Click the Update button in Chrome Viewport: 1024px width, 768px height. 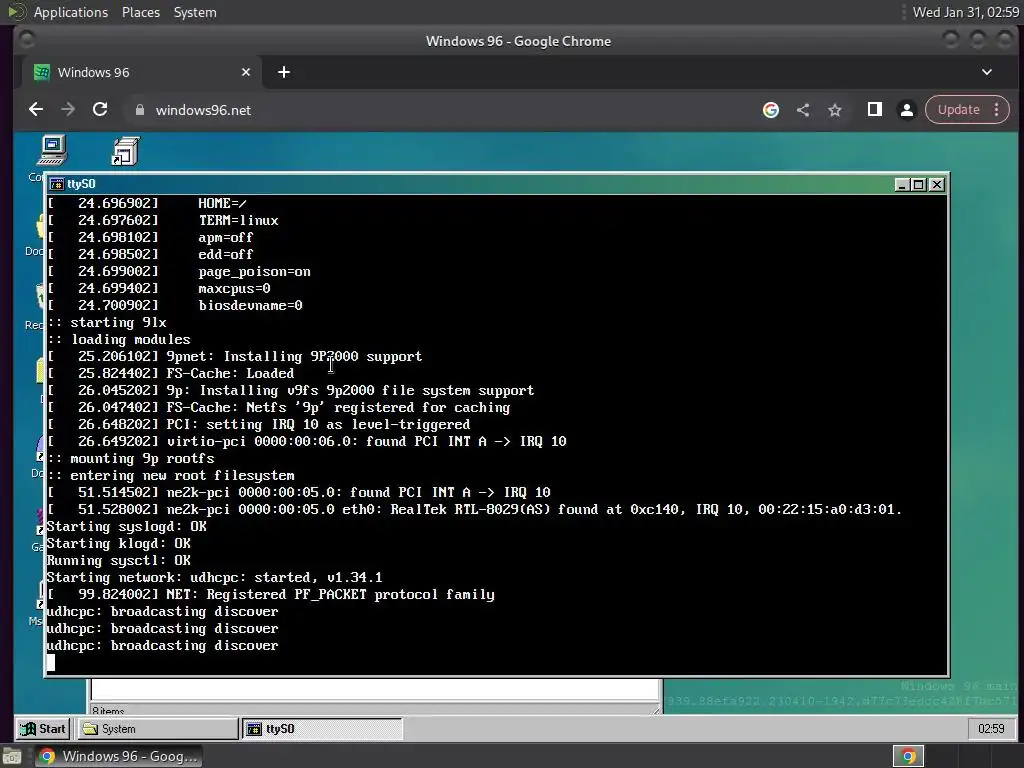coord(959,110)
